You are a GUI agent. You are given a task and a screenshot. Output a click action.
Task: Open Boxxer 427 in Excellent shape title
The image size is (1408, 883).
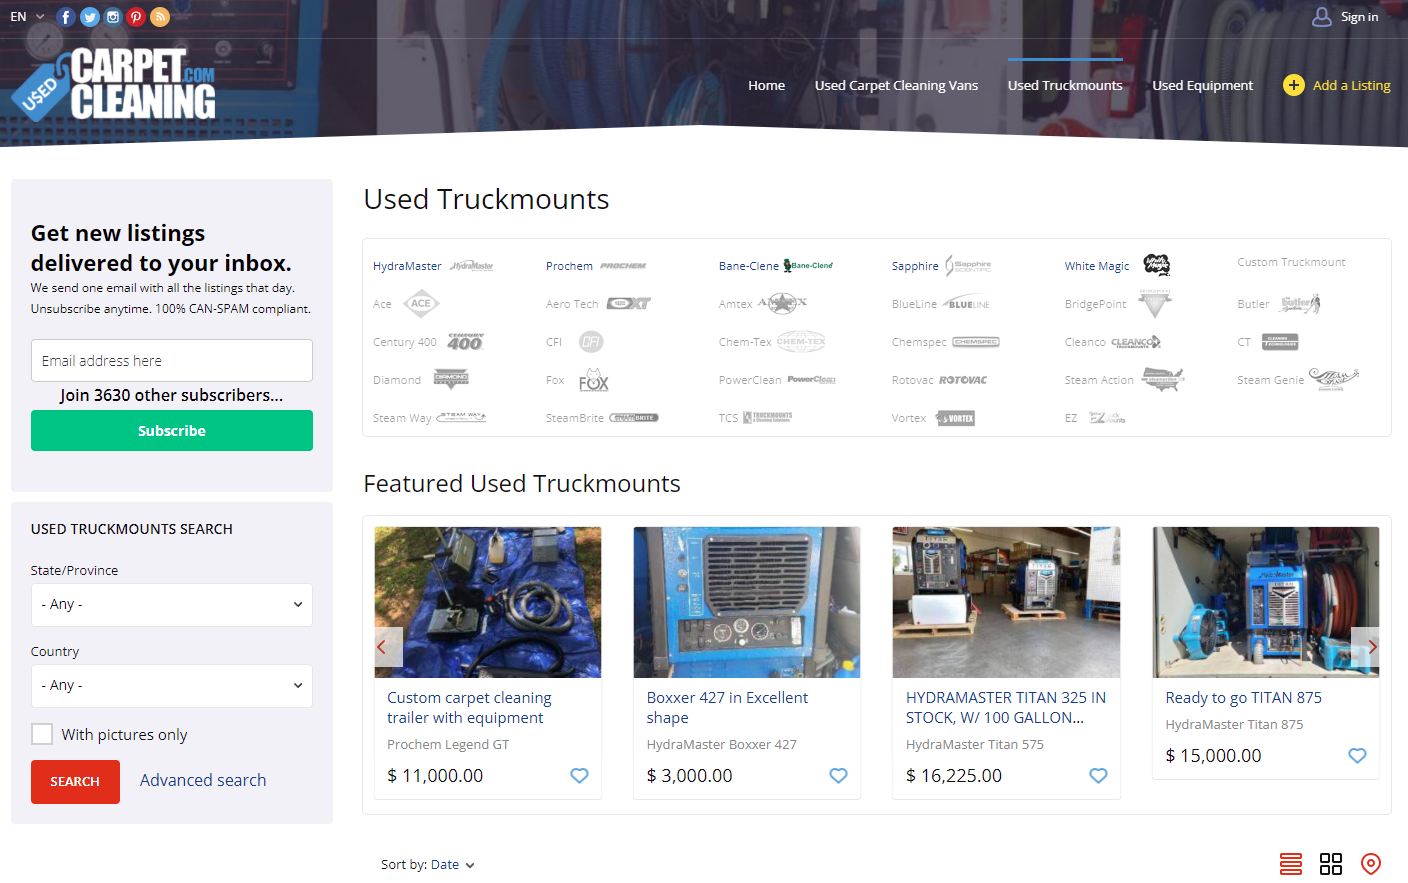pyautogui.click(x=727, y=708)
